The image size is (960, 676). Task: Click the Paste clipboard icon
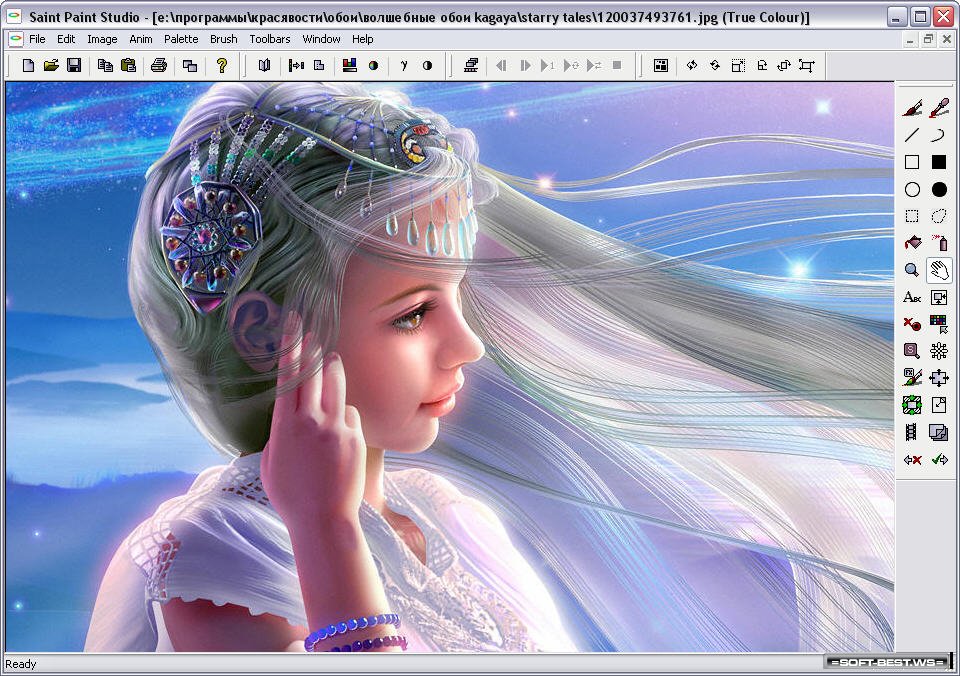(128, 66)
